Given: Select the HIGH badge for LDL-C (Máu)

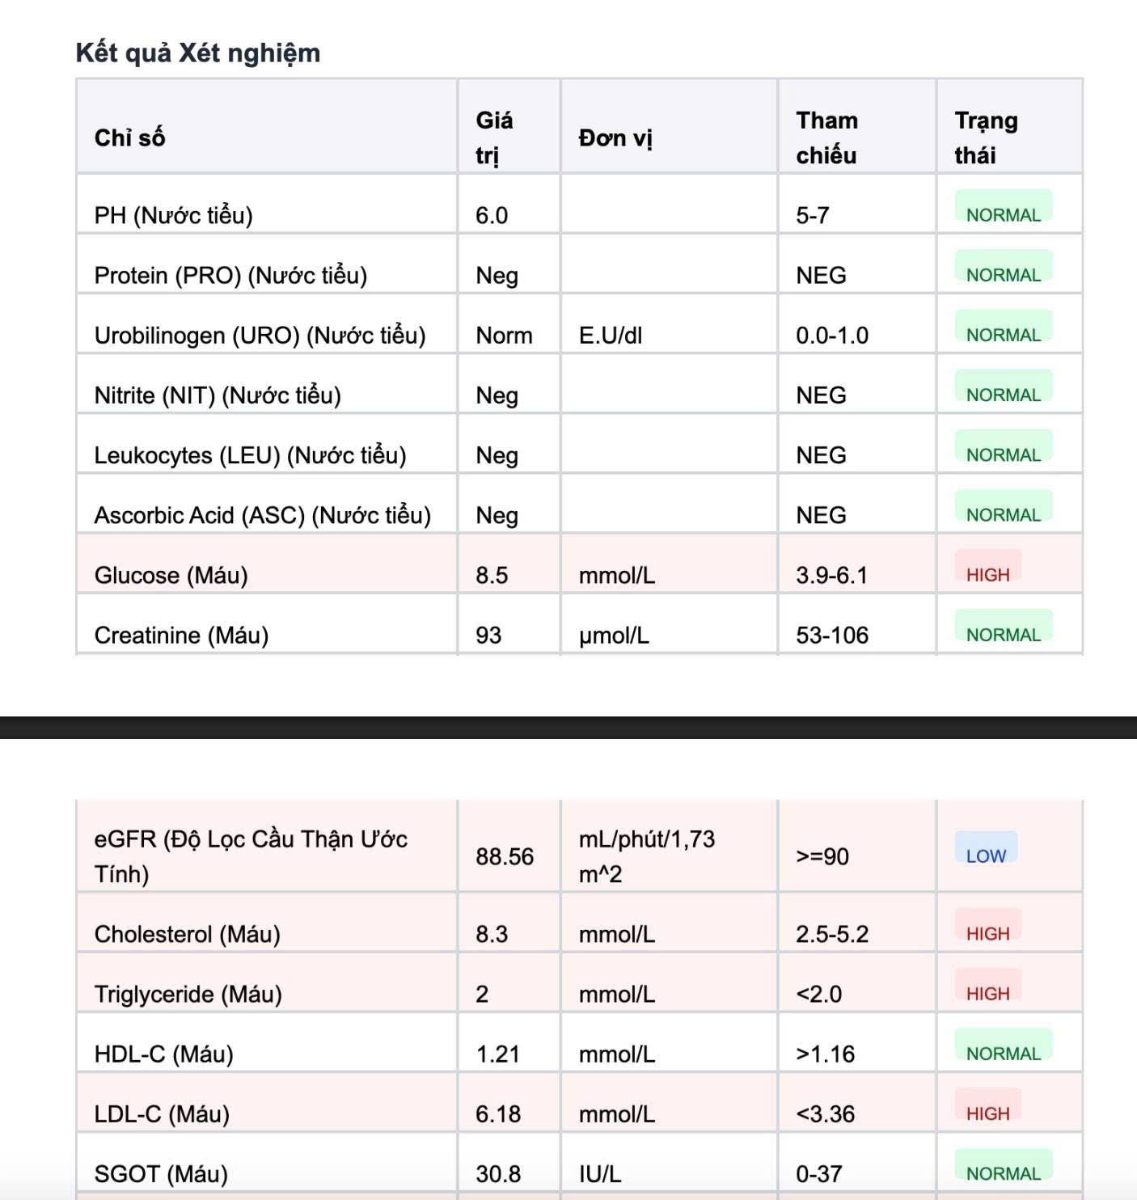Looking at the screenshot, I should point(987,1113).
